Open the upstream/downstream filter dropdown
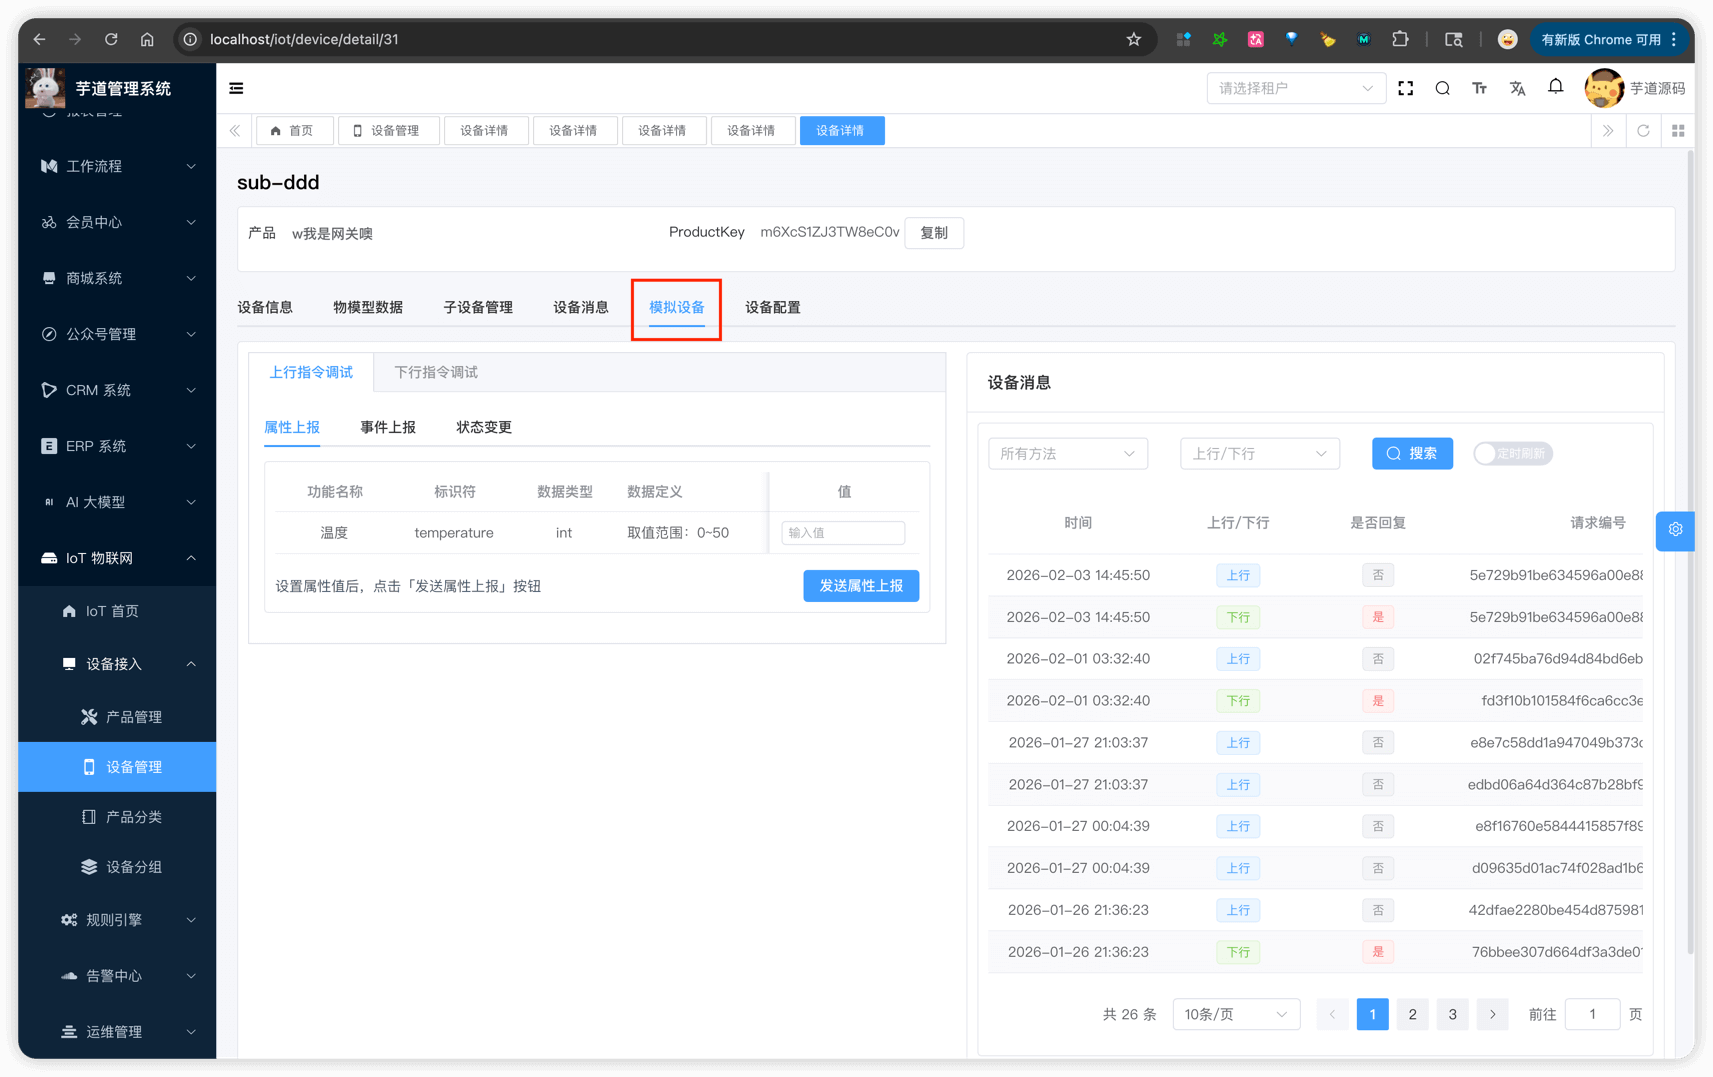Screen dimensions: 1713x1077 (x=1259, y=454)
